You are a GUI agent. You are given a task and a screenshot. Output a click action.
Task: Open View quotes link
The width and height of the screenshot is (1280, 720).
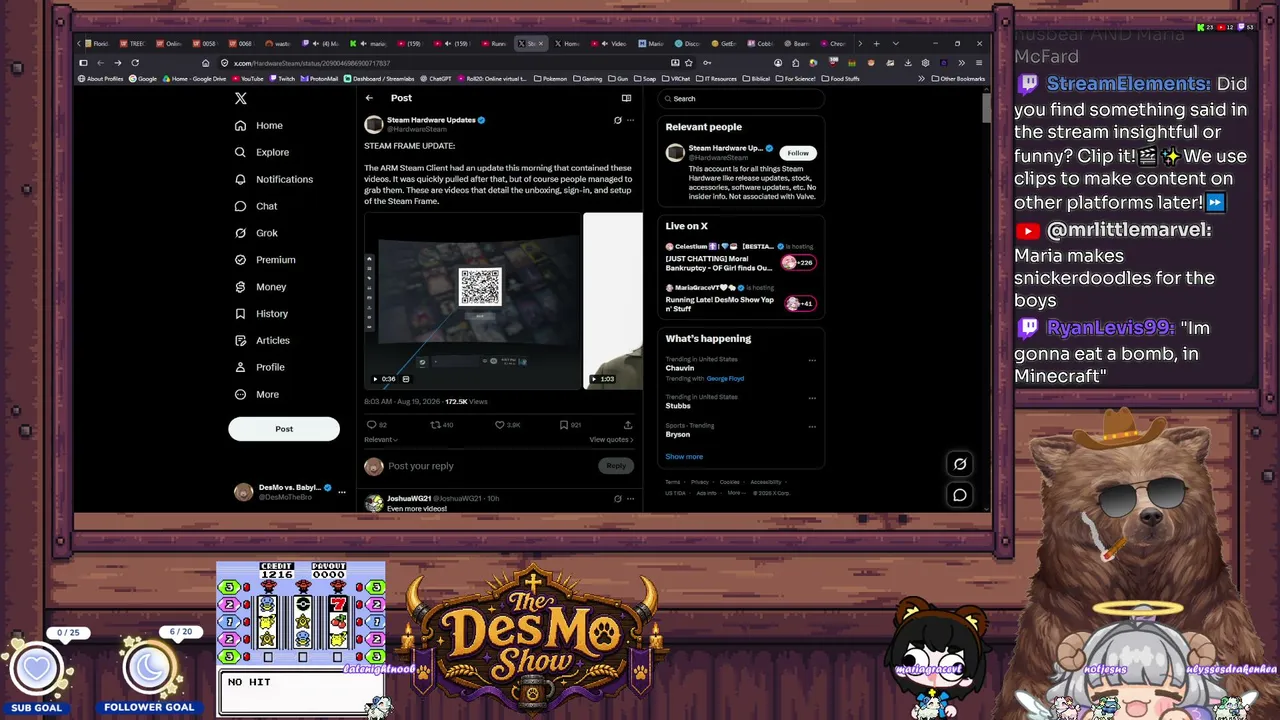point(611,440)
